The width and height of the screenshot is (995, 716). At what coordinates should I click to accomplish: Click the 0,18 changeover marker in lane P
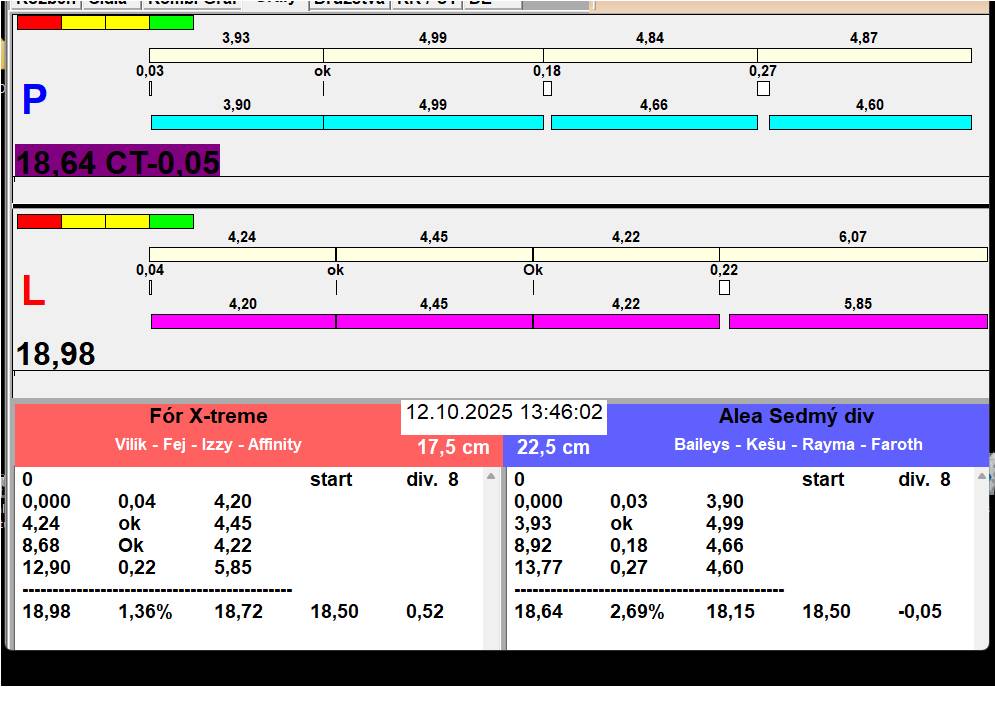548,89
